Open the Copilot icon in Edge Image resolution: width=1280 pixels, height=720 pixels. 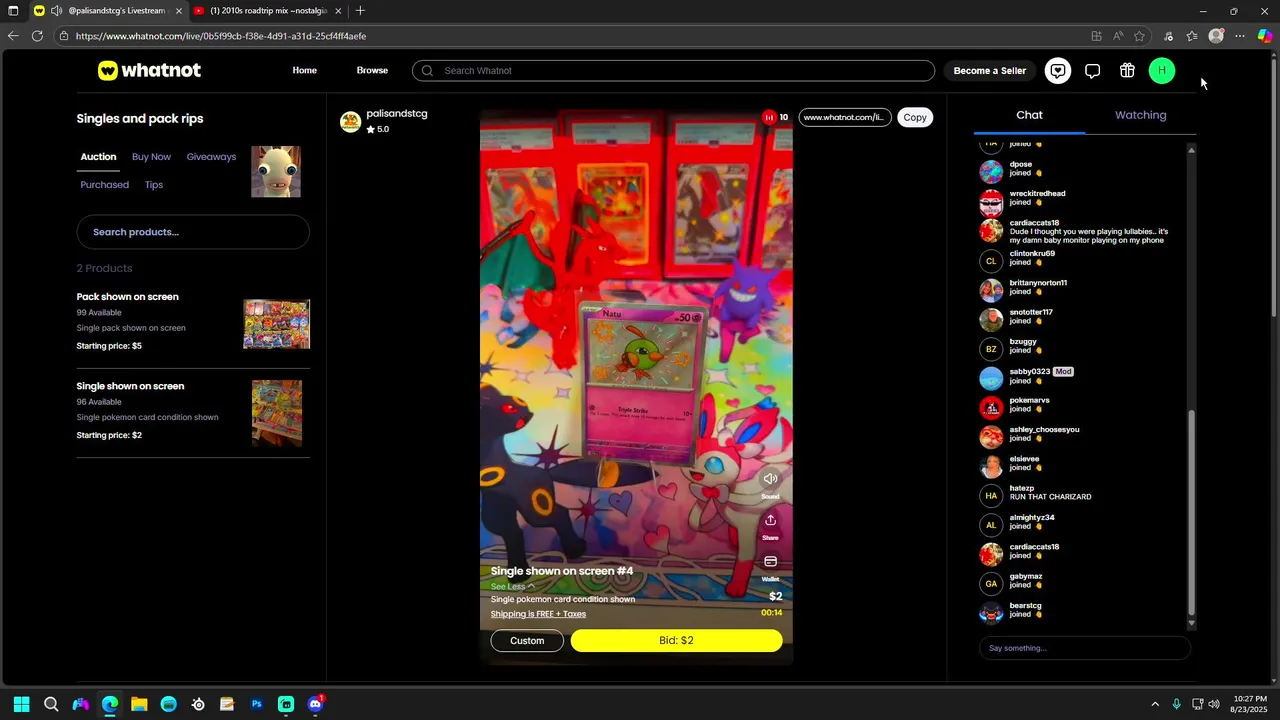1265,36
